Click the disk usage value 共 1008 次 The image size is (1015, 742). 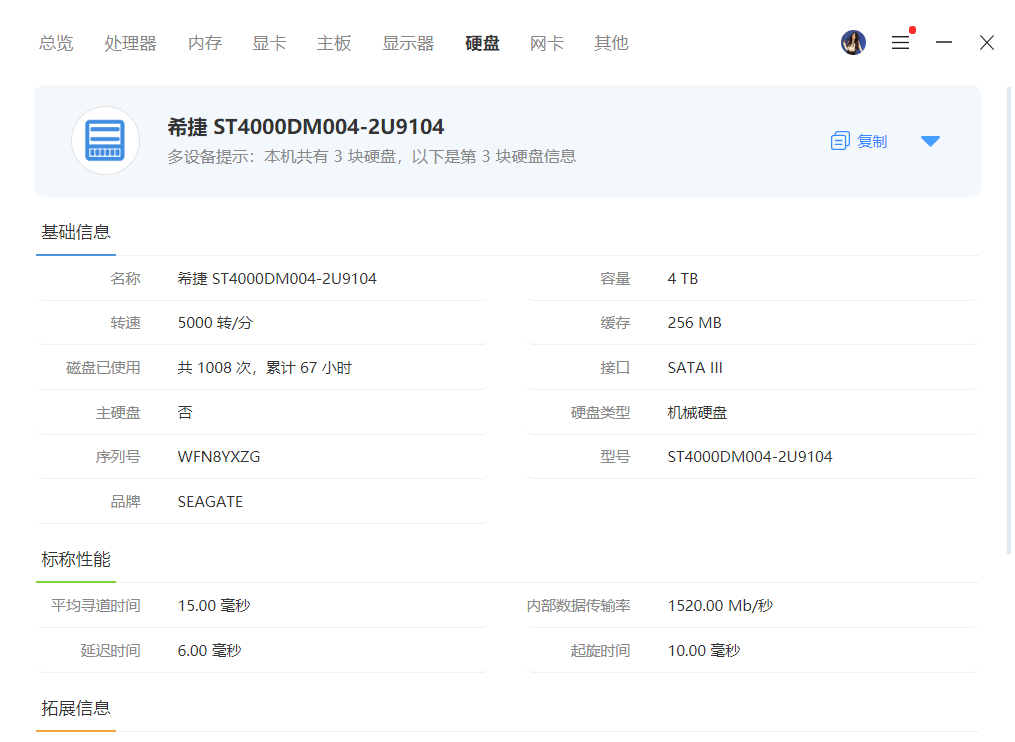pos(264,368)
